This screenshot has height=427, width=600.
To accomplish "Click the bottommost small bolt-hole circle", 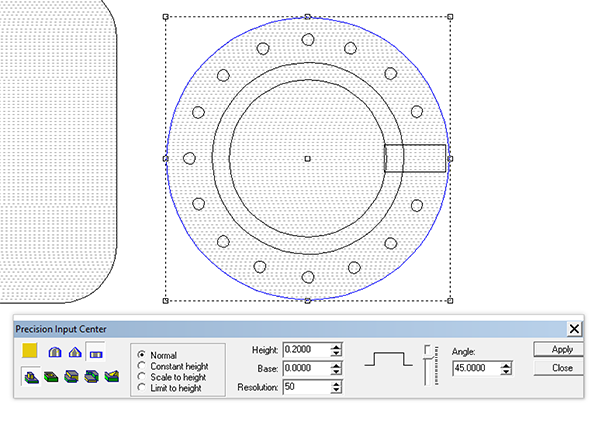I will (x=308, y=277).
